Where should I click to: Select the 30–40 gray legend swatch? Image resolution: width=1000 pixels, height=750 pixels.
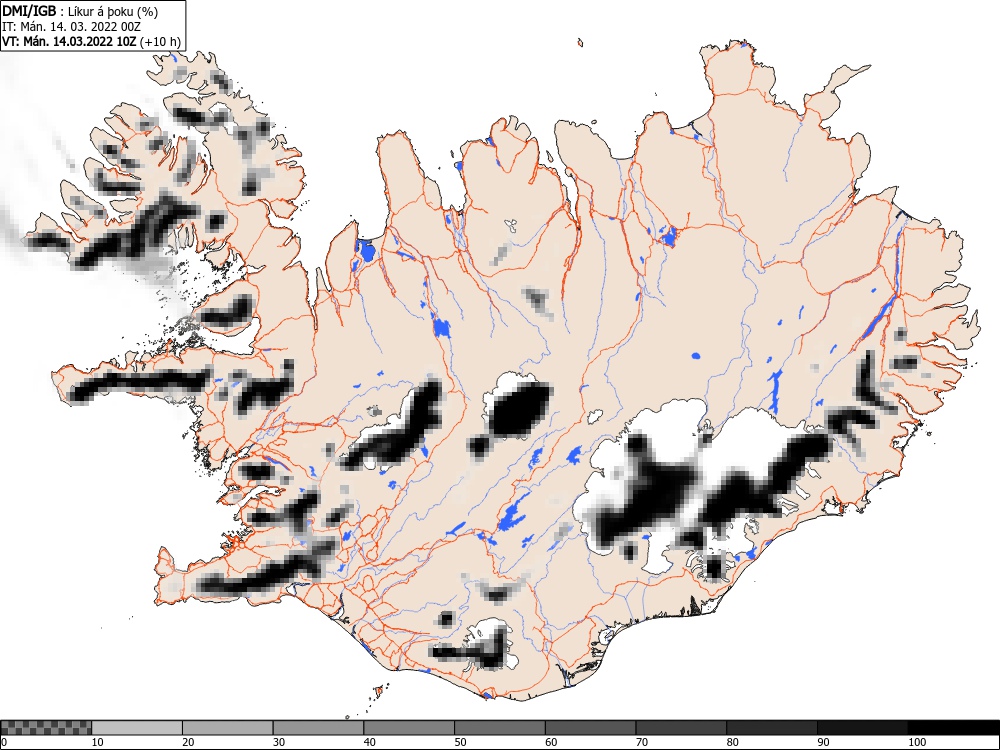318,728
